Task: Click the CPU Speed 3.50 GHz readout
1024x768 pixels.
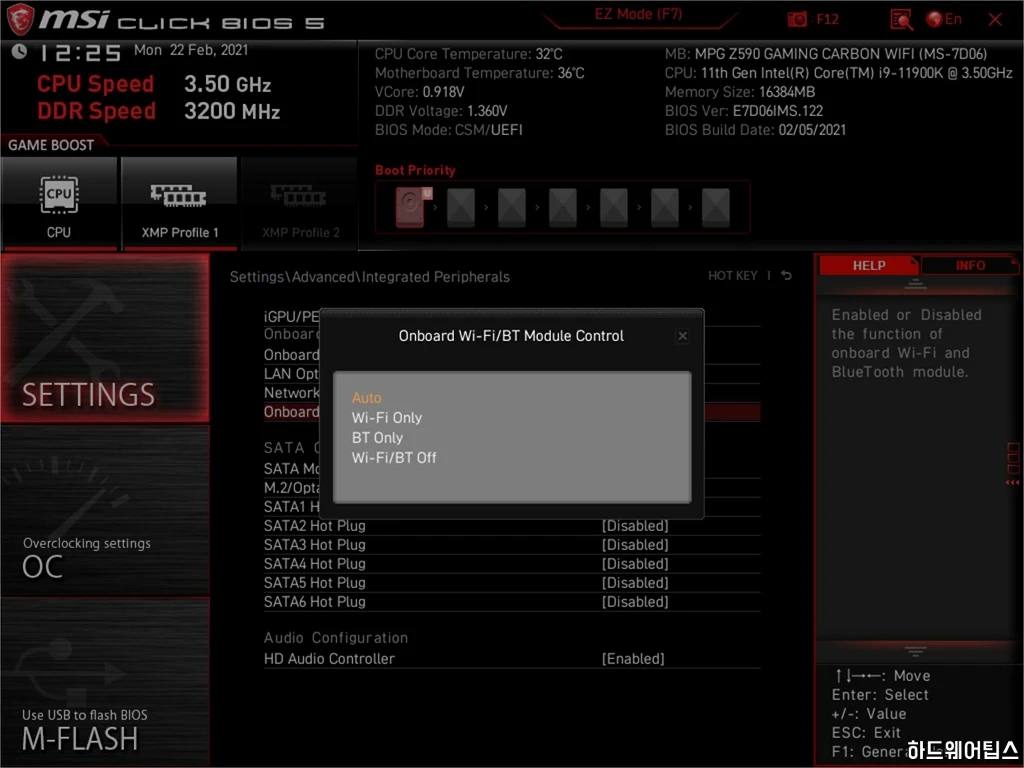Action: tap(154, 84)
